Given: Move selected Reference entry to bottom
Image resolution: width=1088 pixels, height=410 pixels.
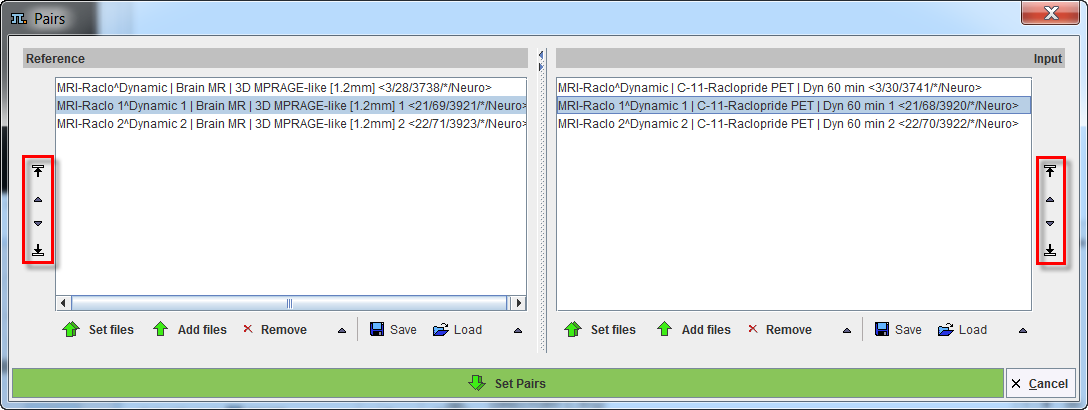Looking at the screenshot, I should [x=38, y=250].
